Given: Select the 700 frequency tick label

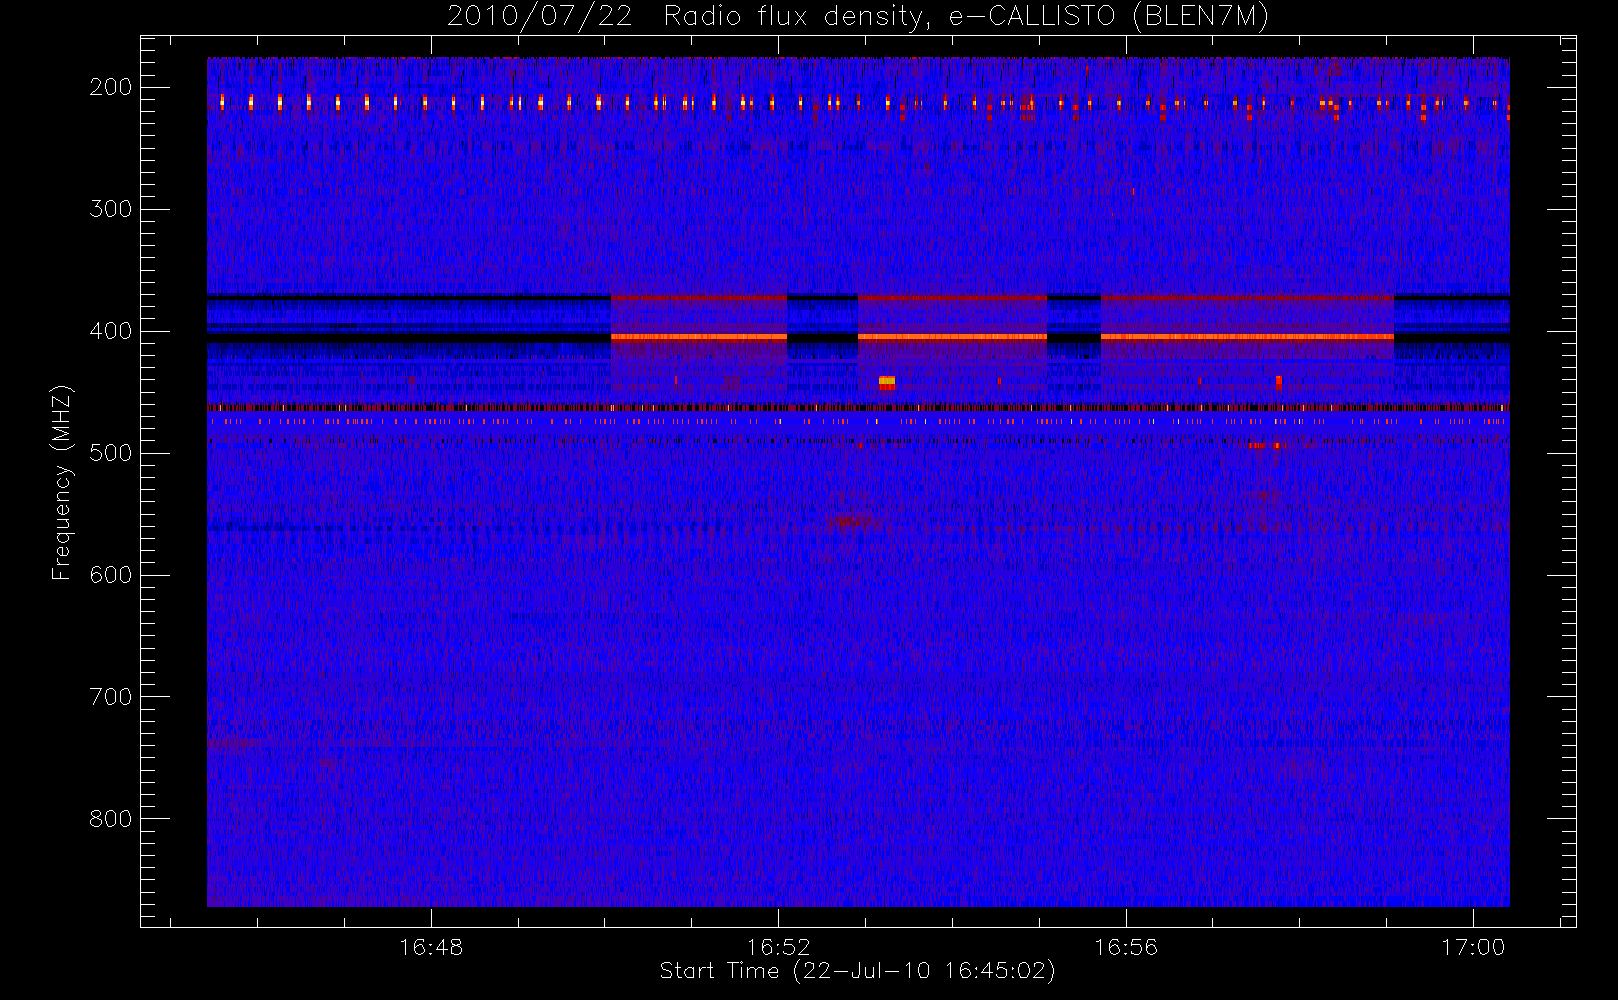Looking at the screenshot, I should coord(111,697).
